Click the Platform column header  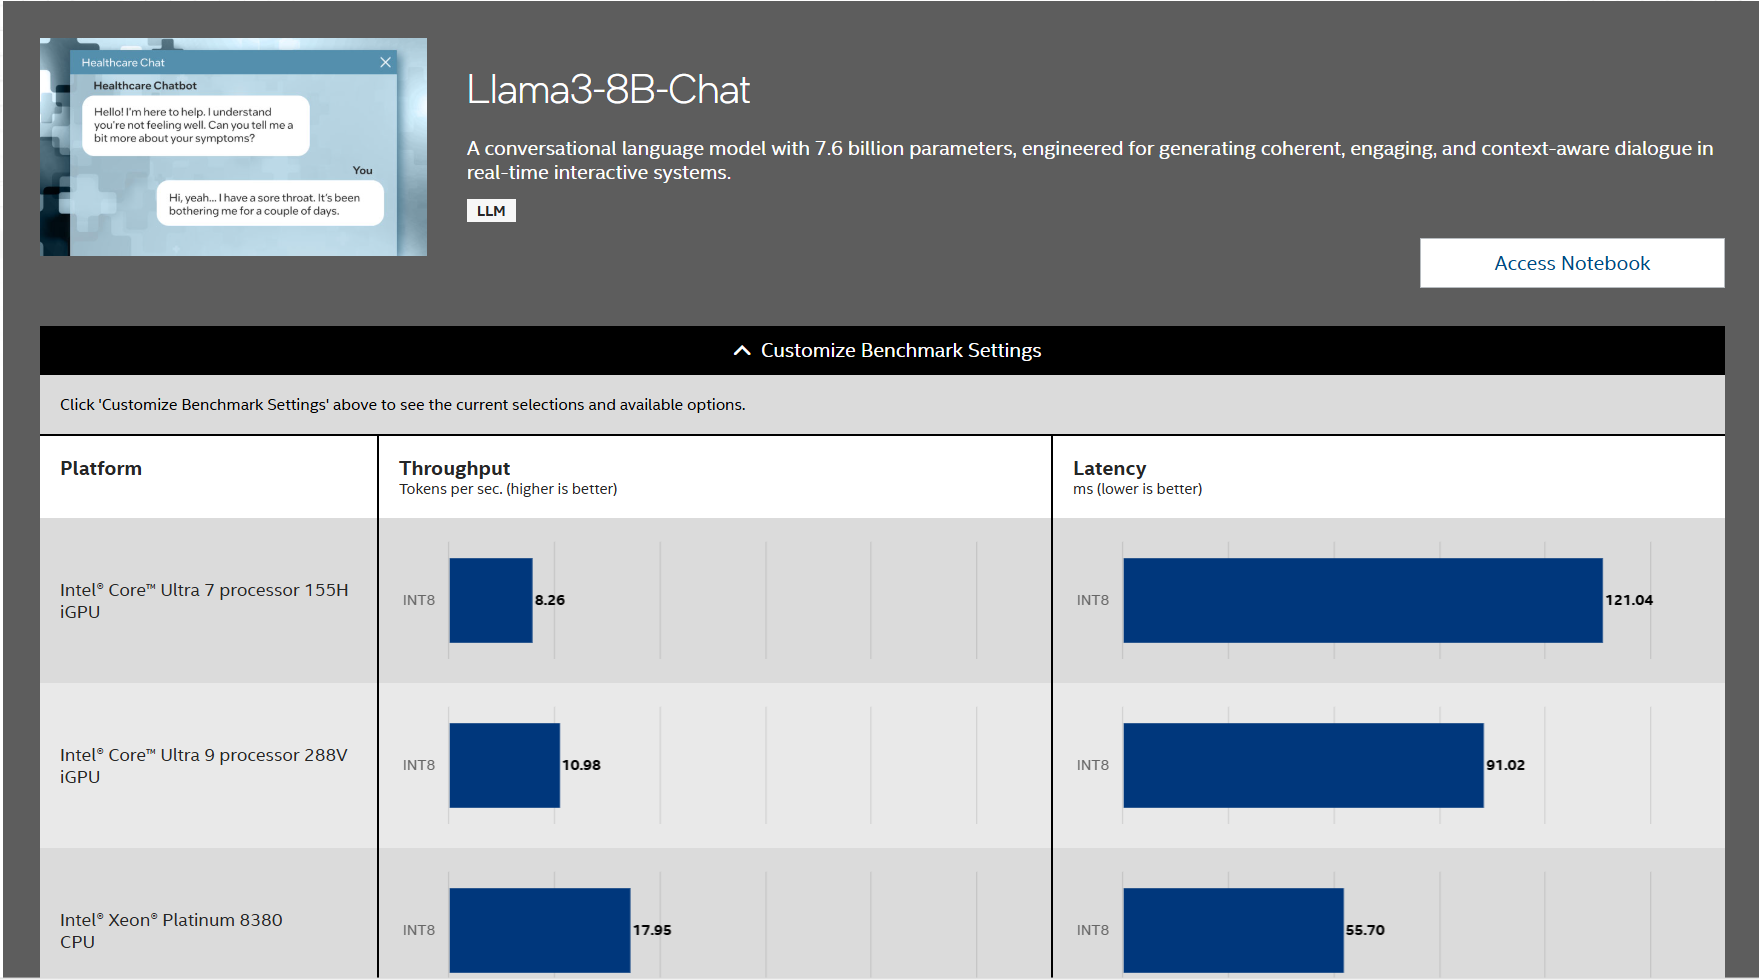click(101, 468)
